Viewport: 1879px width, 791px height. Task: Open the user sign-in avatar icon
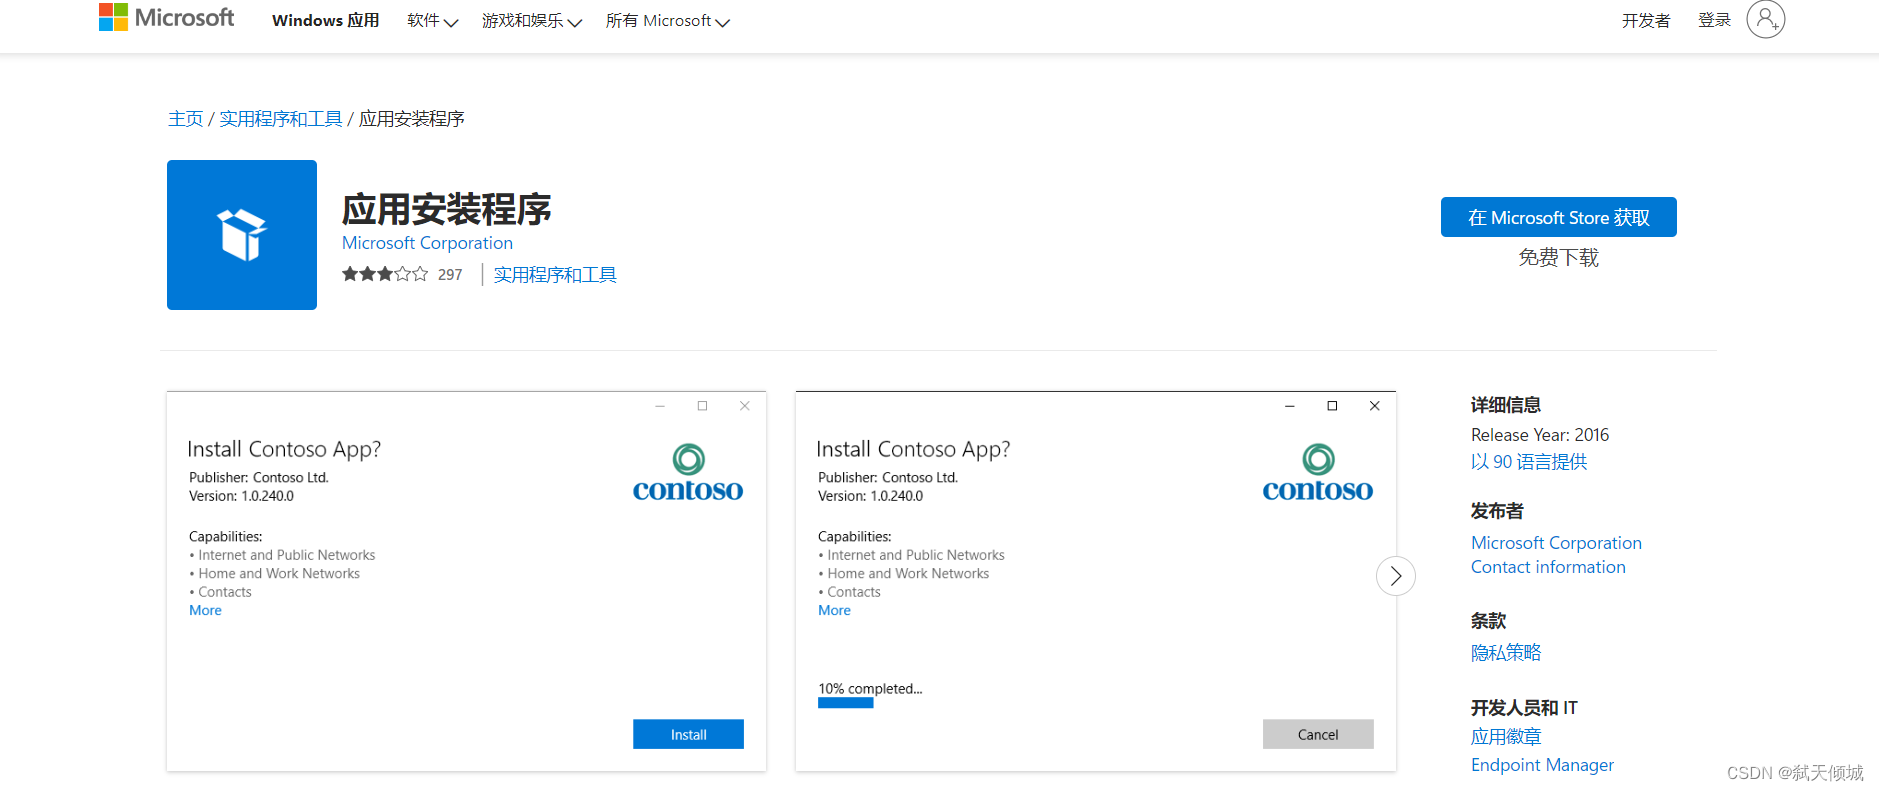[x=1765, y=19]
